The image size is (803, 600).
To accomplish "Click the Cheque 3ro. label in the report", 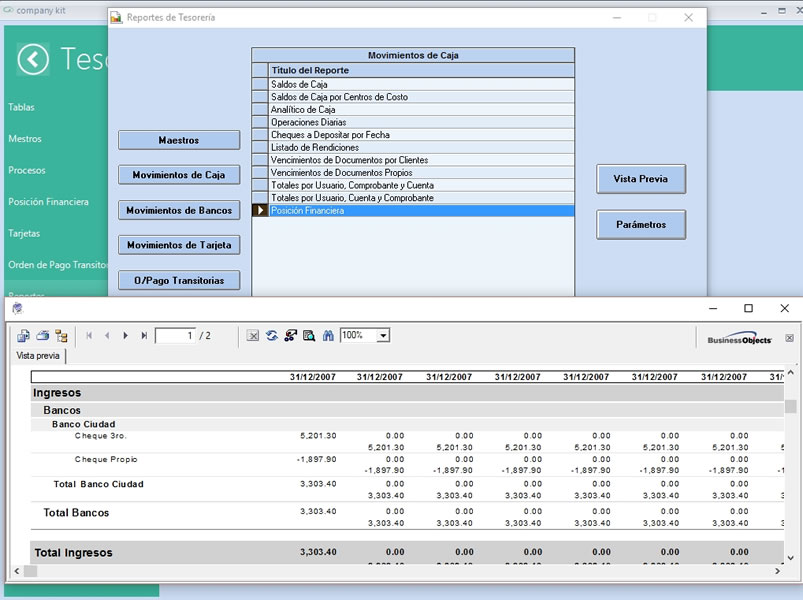I will coord(100,436).
